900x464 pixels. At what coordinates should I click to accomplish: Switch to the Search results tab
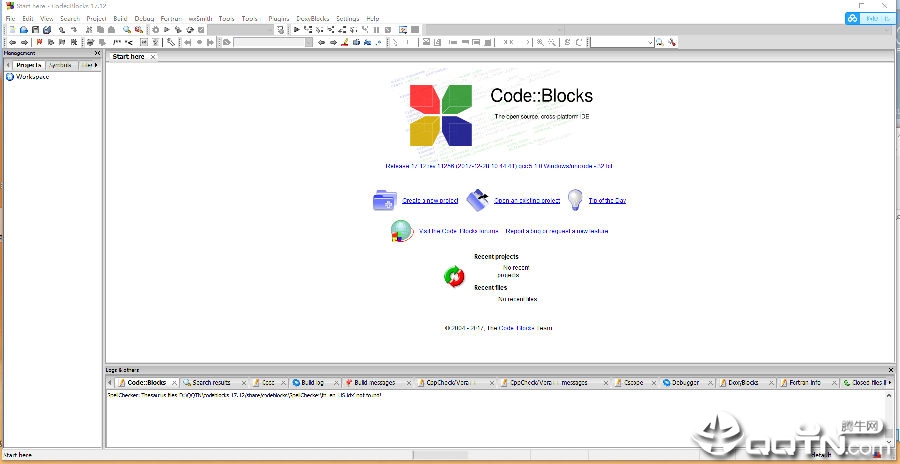click(211, 382)
